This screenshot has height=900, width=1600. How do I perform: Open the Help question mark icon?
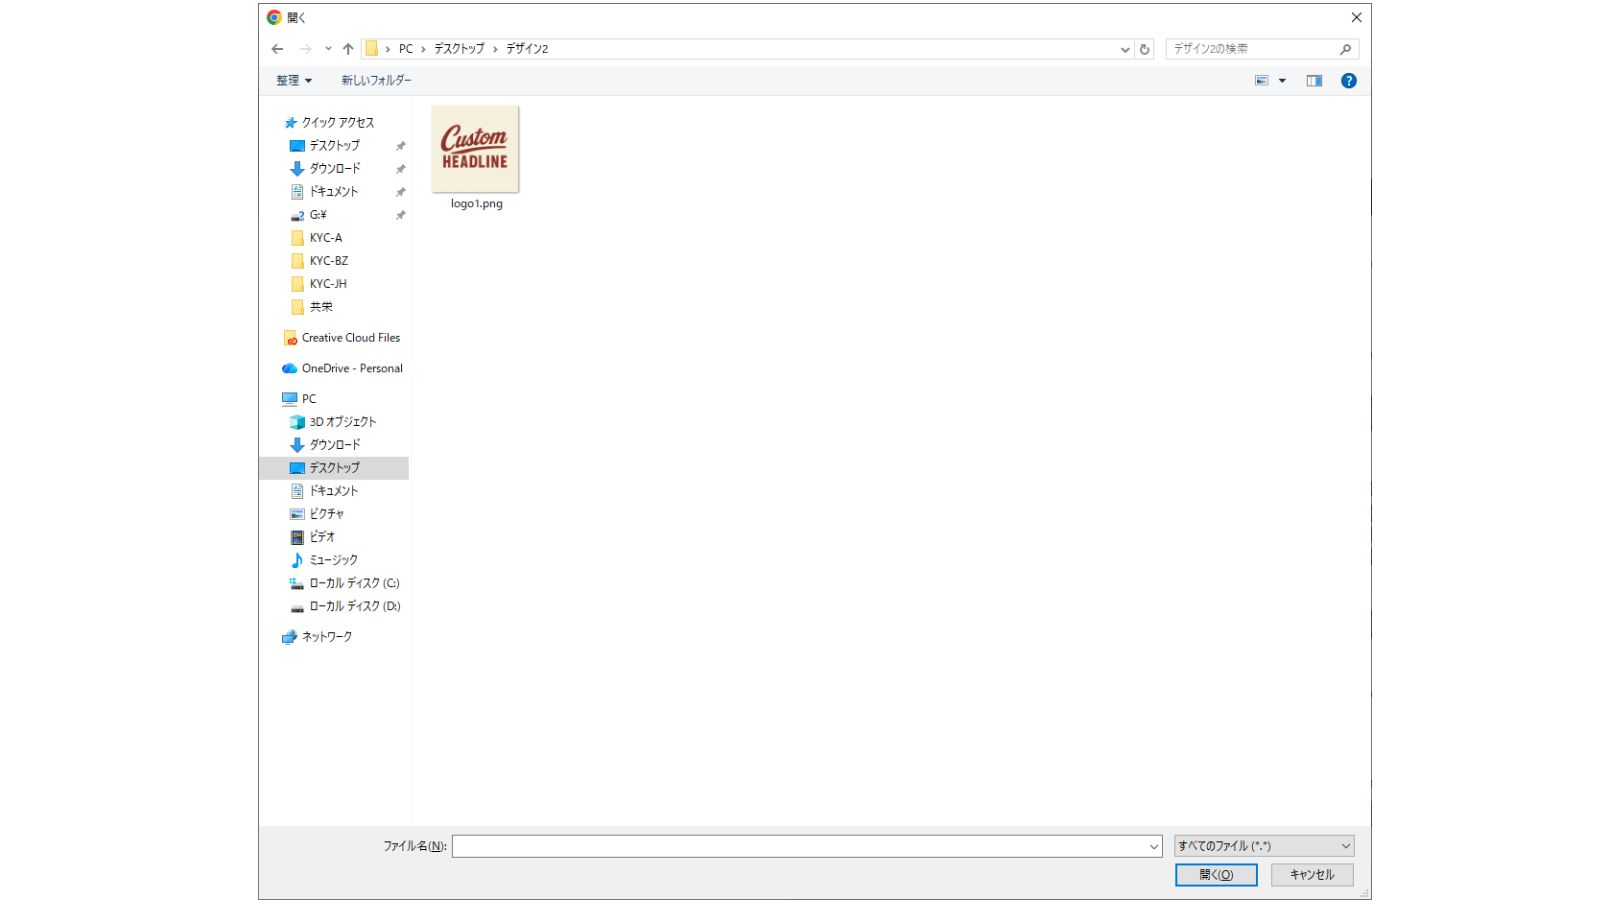tap(1348, 81)
